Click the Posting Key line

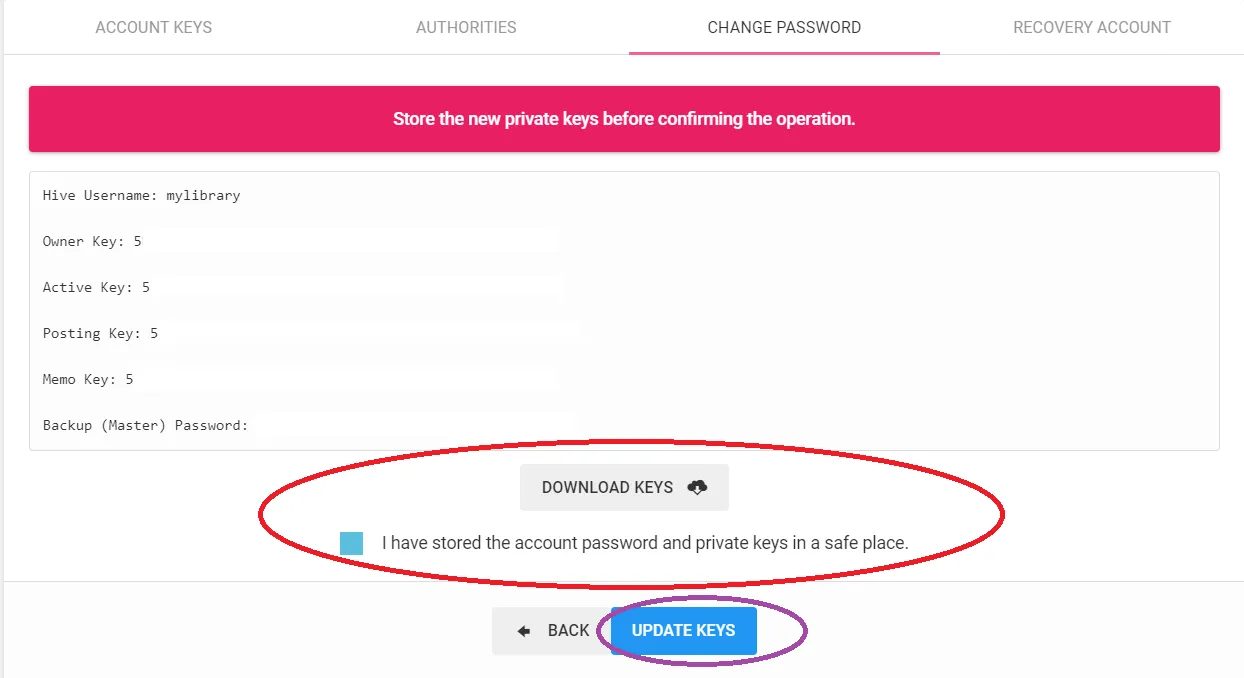tap(100, 334)
